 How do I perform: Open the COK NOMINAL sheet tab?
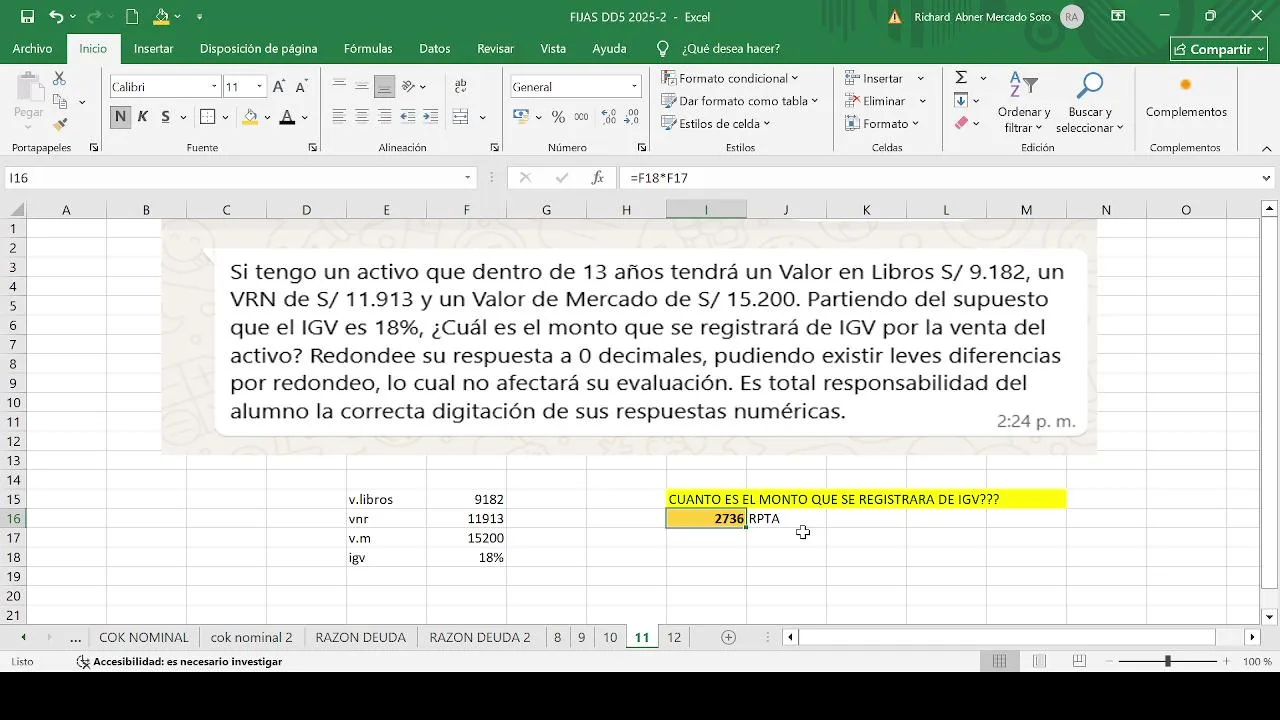coord(144,637)
